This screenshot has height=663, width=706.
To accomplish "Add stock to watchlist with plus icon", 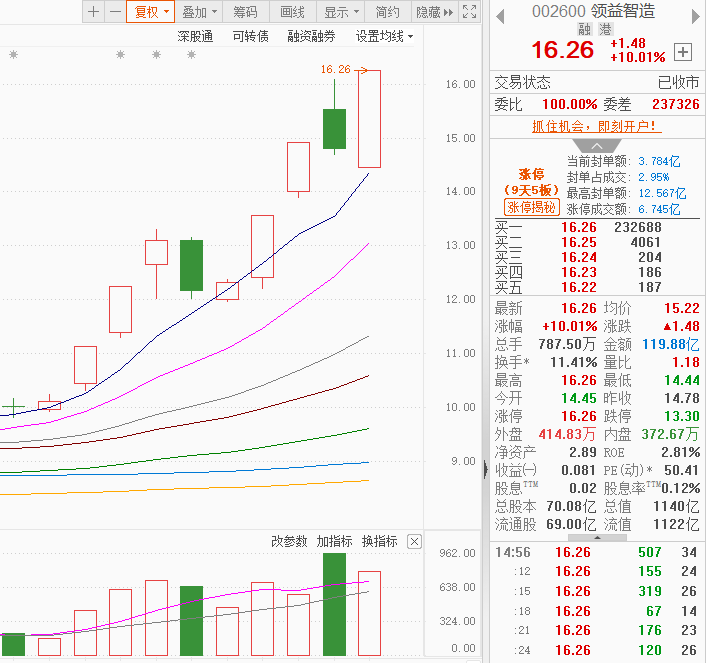I will point(683,52).
